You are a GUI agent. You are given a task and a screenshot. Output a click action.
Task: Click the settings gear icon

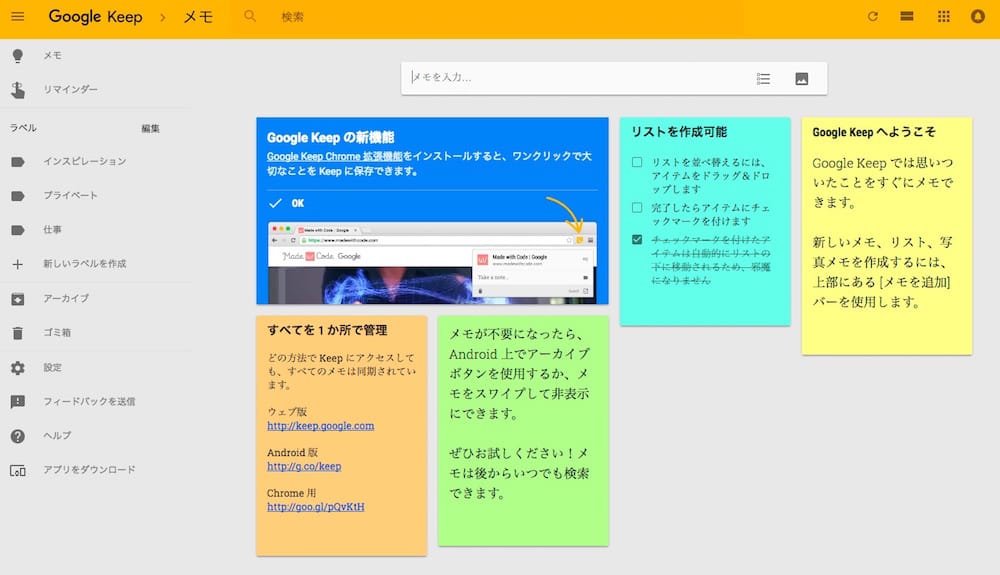18,368
